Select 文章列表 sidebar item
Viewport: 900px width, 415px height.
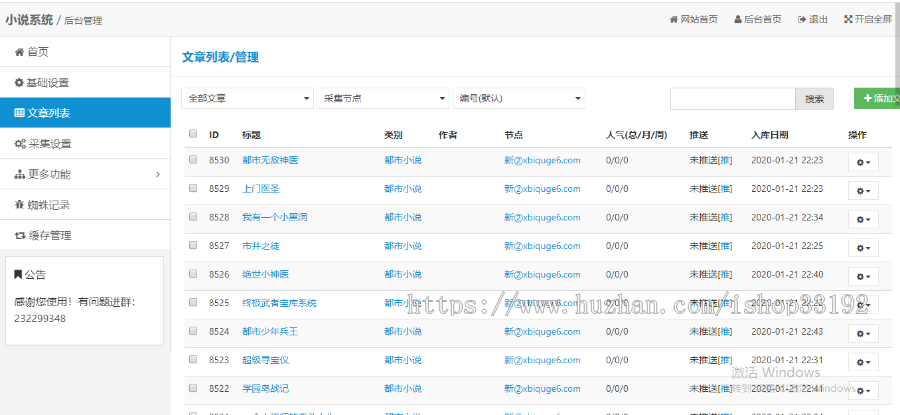click(x=85, y=113)
